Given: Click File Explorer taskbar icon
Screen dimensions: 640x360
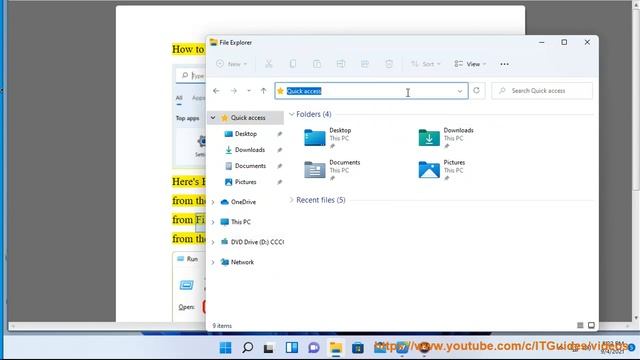Looking at the screenshot, I should 336,348.
